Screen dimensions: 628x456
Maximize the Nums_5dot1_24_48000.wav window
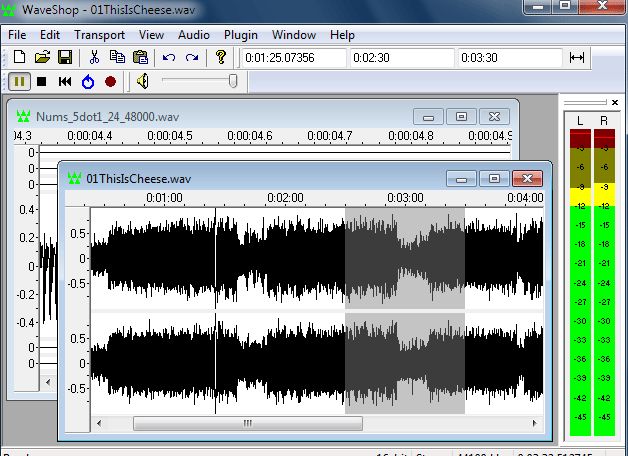[x=461, y=117]
